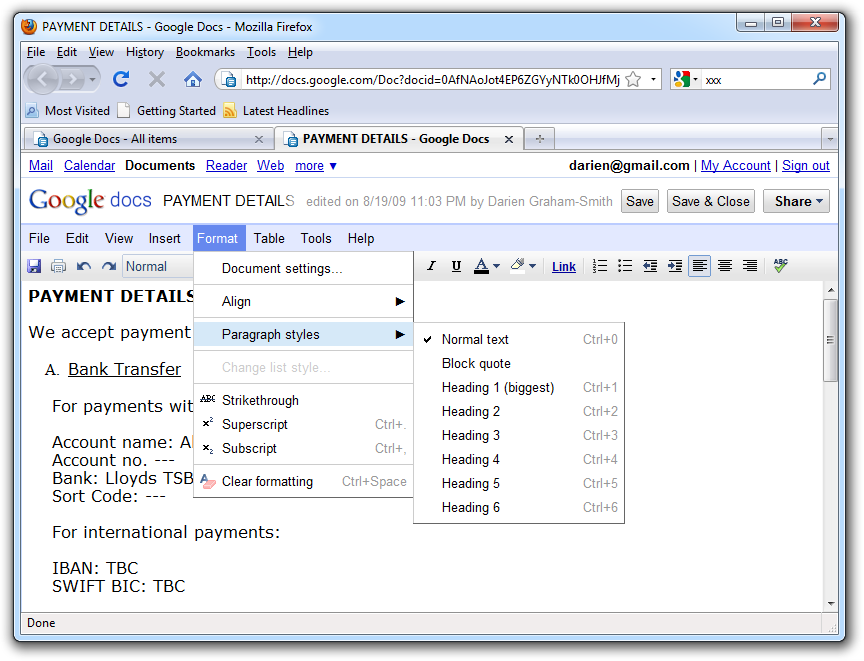Click in the Firefox search box

[758, 80]
